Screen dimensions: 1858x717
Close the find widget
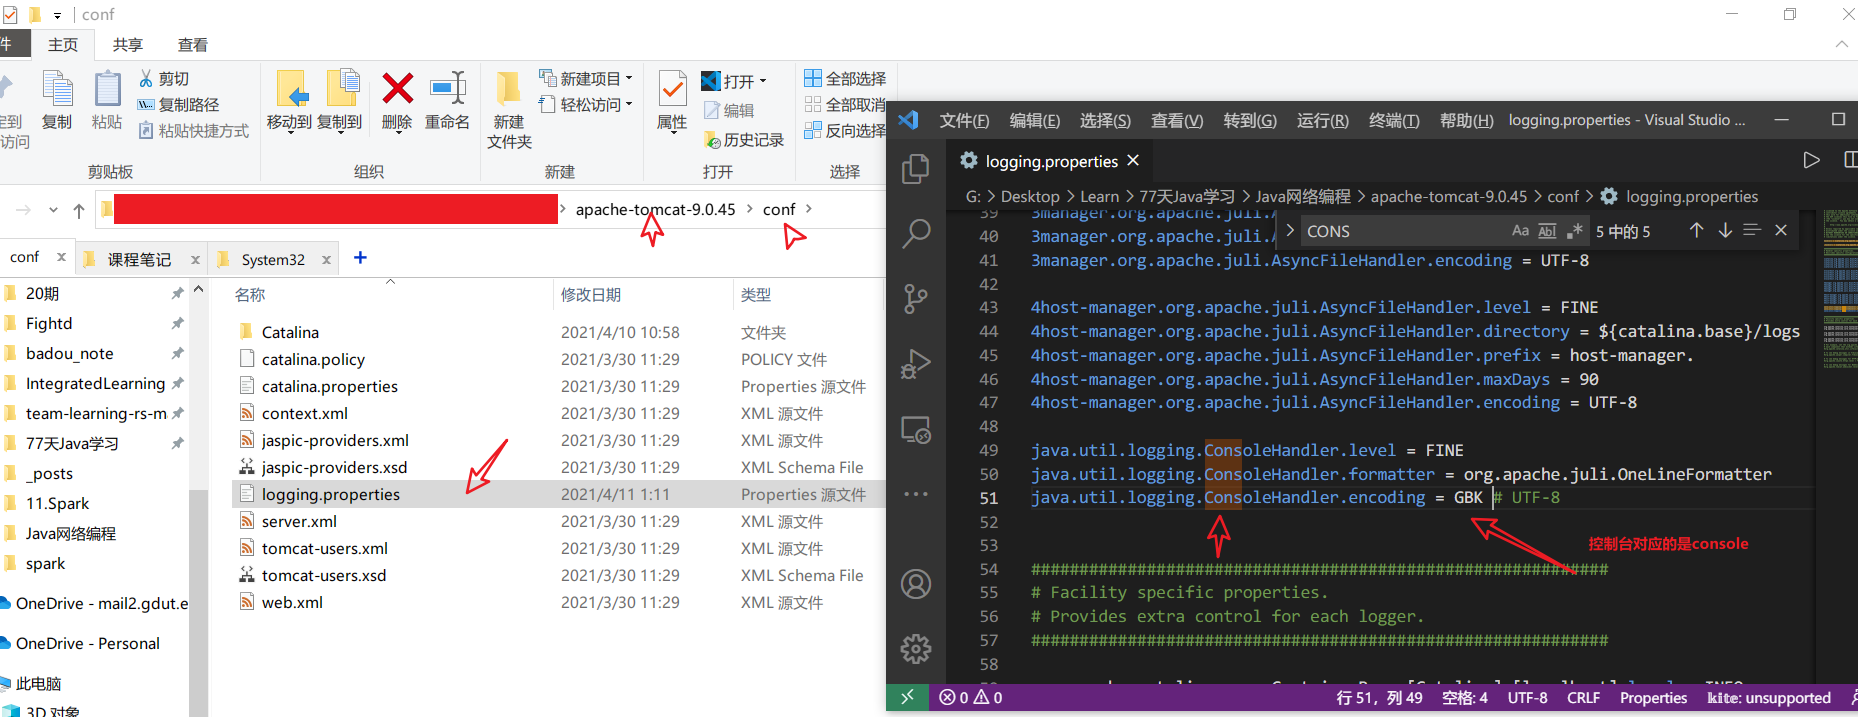pos(1781,231)
